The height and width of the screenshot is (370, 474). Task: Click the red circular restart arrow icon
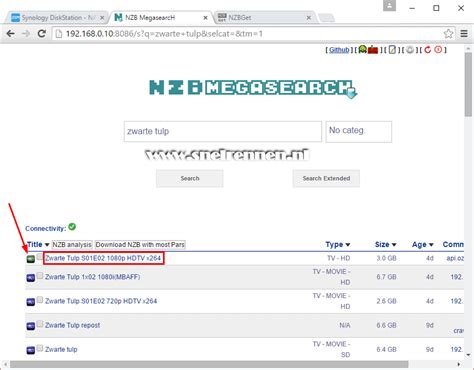point(427,50)
